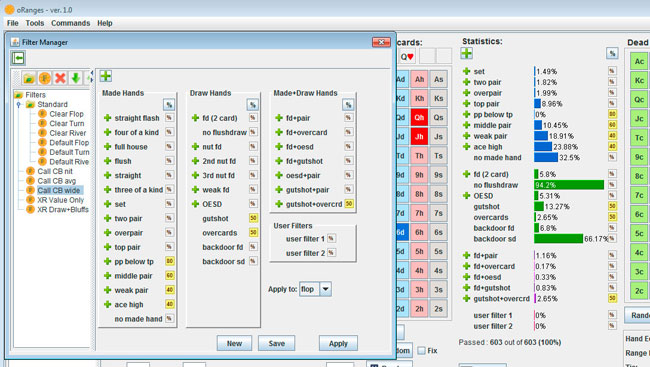Click plus icon next to straight flash
This screenshot has height=367, width=650.
107,118
